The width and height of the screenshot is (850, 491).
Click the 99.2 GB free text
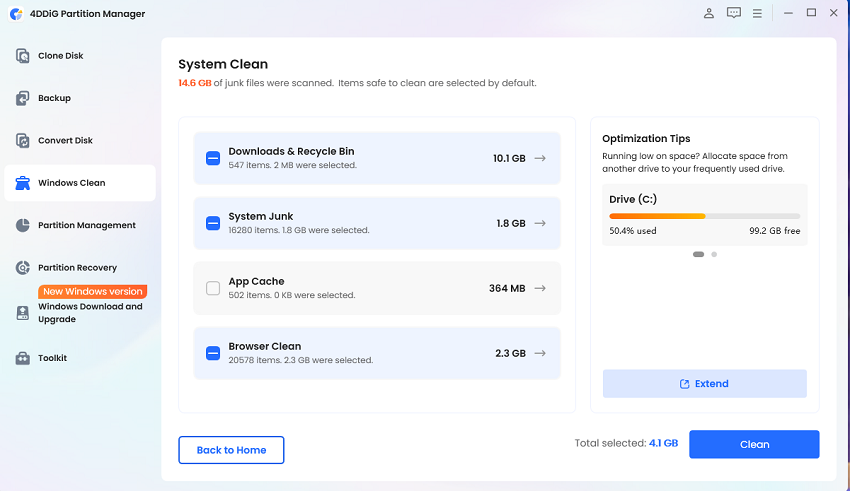point(775,231)
